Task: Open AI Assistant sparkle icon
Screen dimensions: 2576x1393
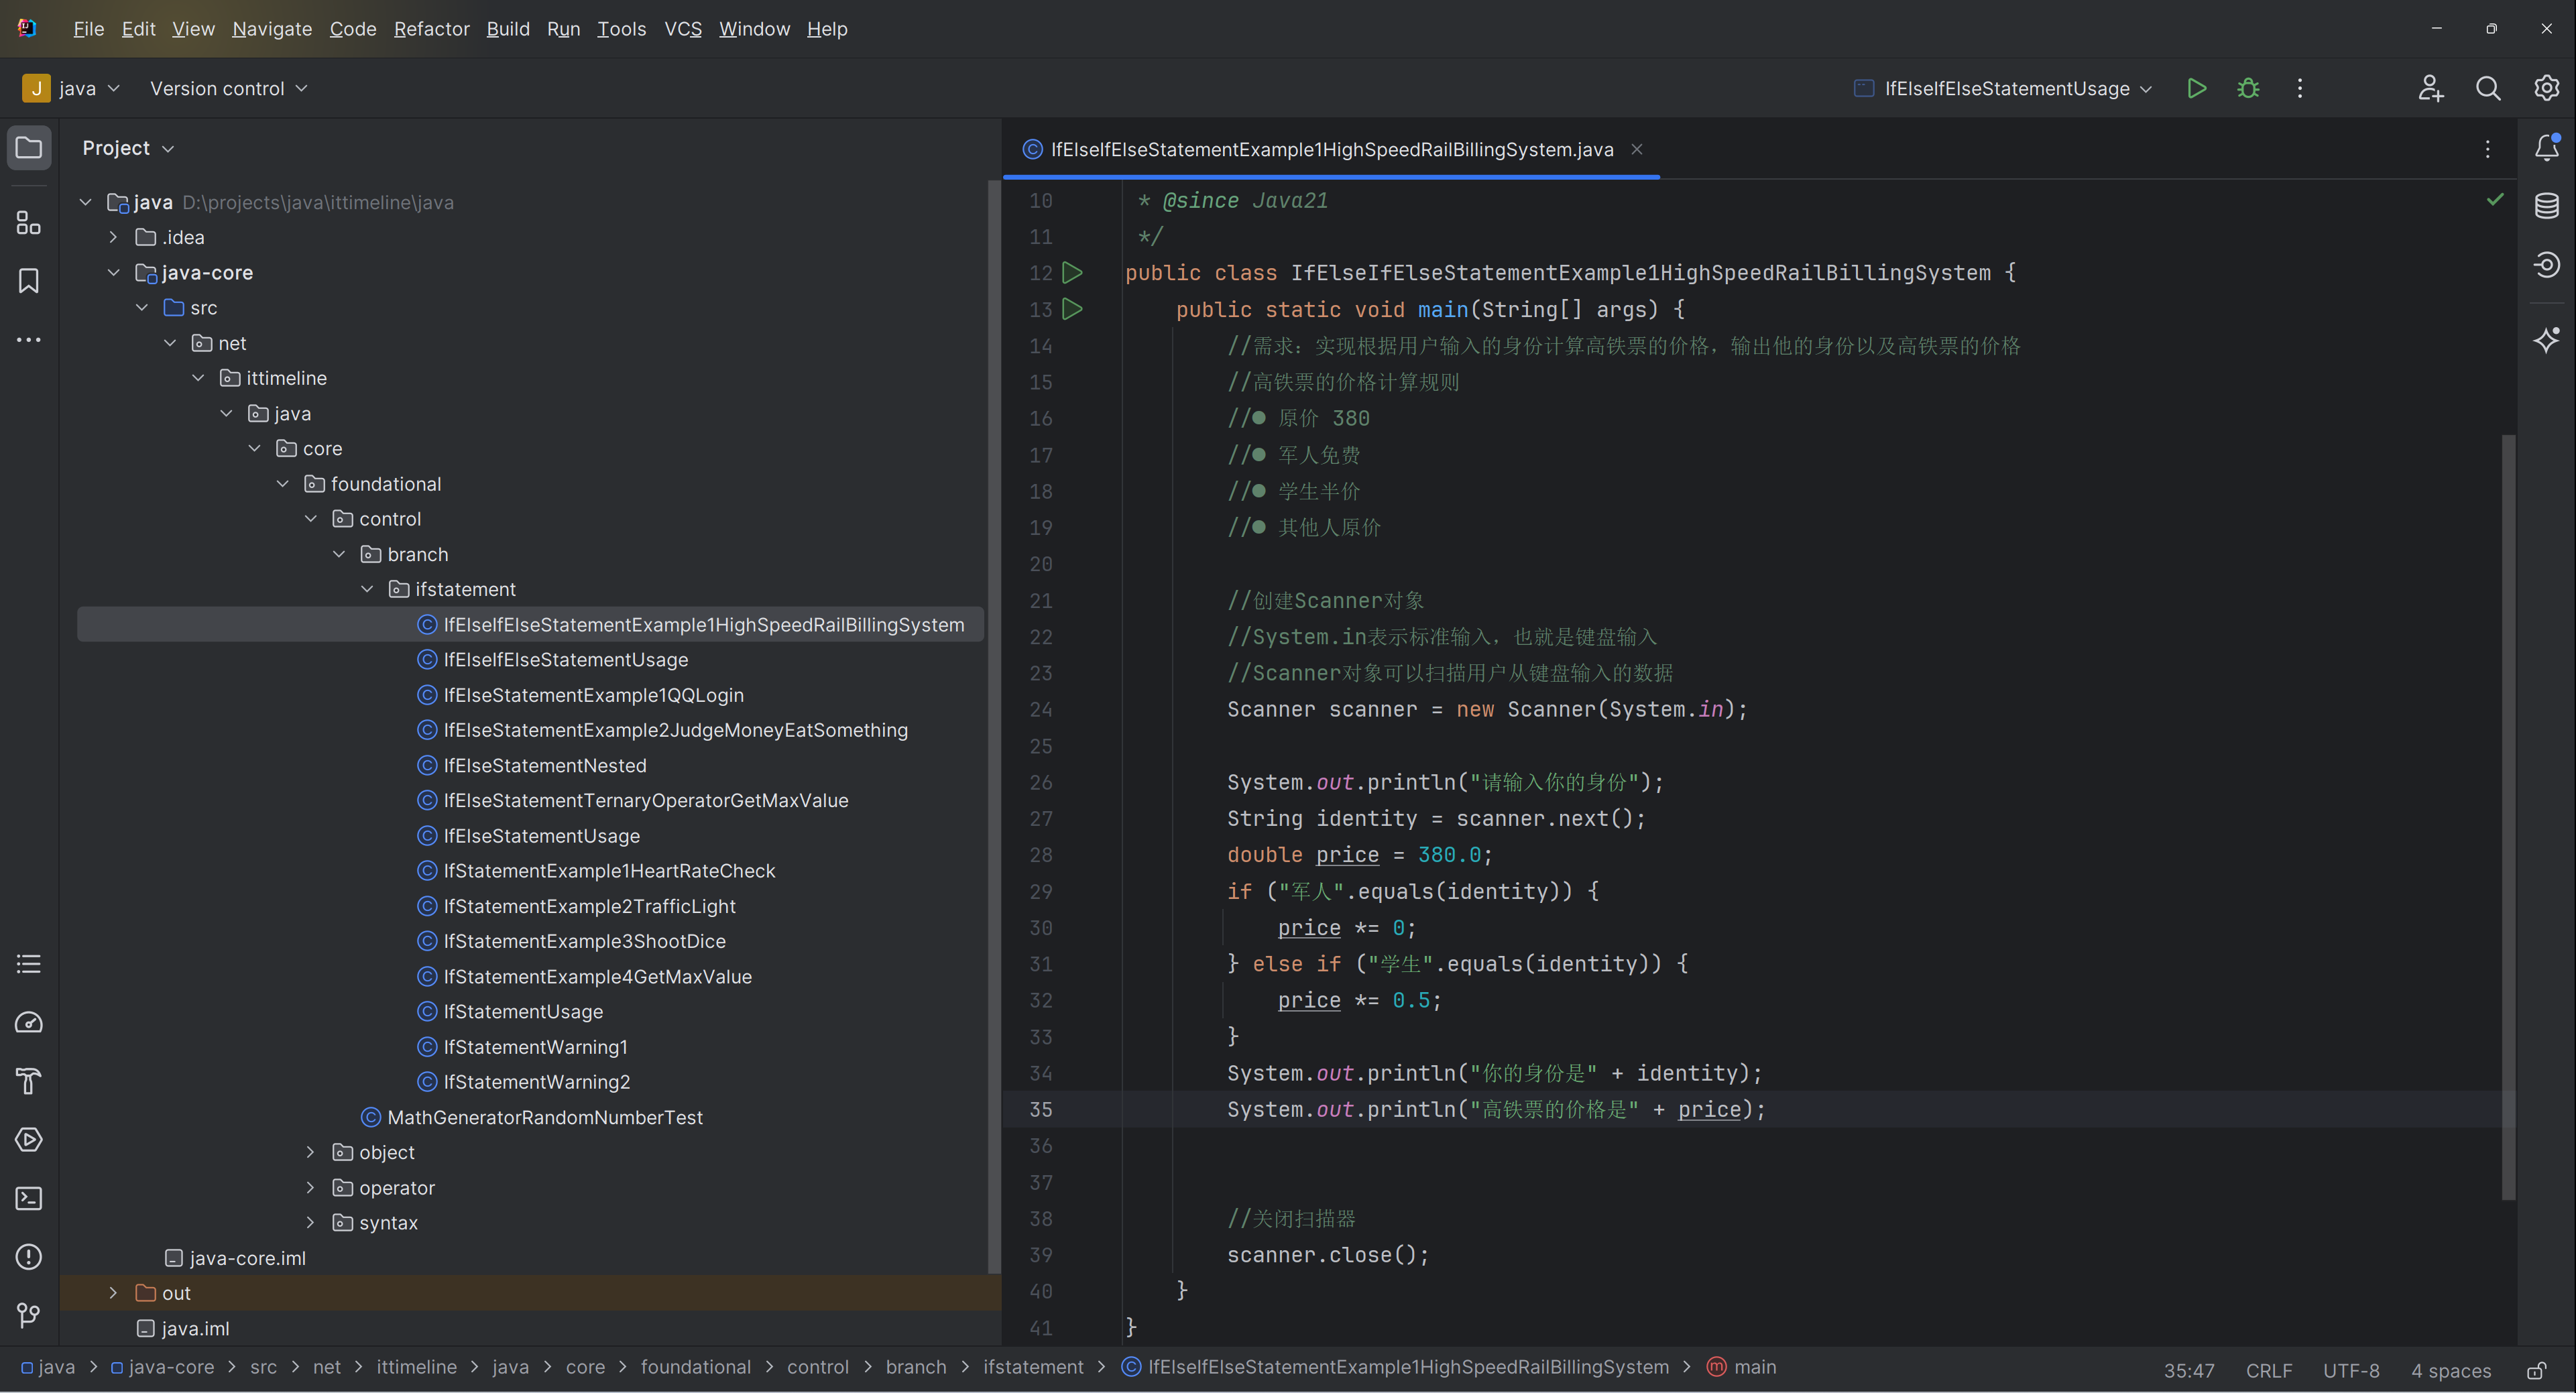Action: (x=2547, y=340)
